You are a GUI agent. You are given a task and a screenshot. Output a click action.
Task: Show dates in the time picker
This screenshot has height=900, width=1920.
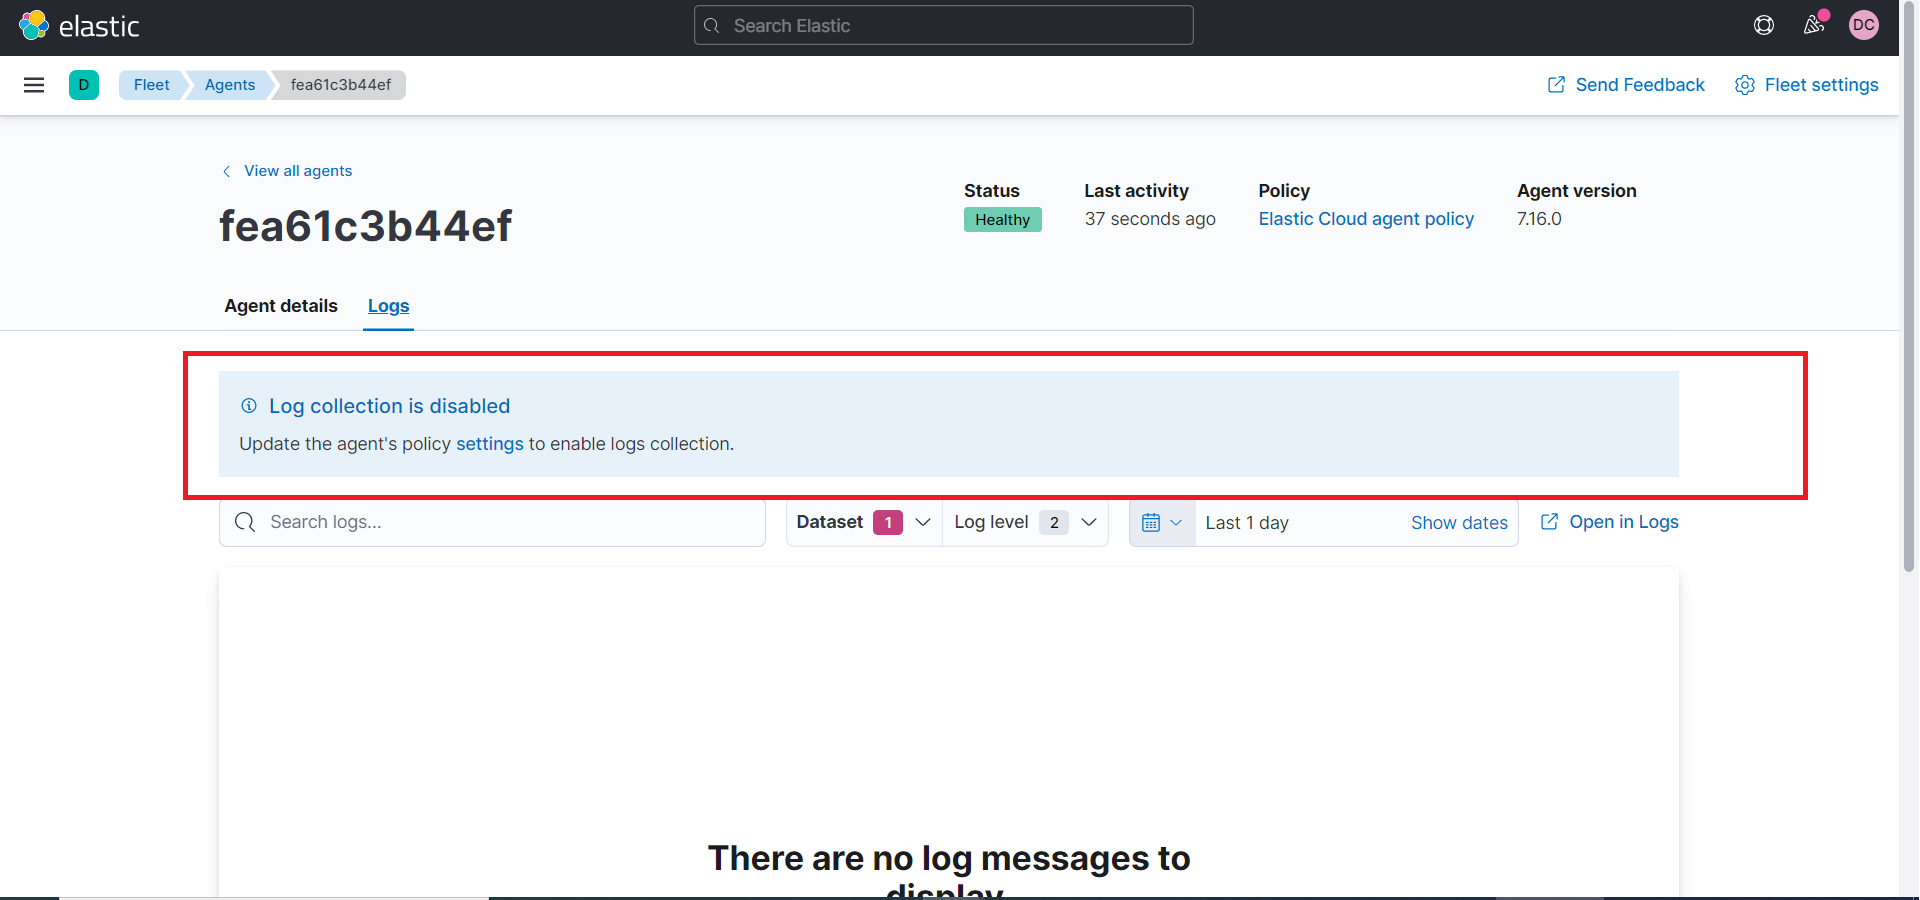[x=1459, y=522]
